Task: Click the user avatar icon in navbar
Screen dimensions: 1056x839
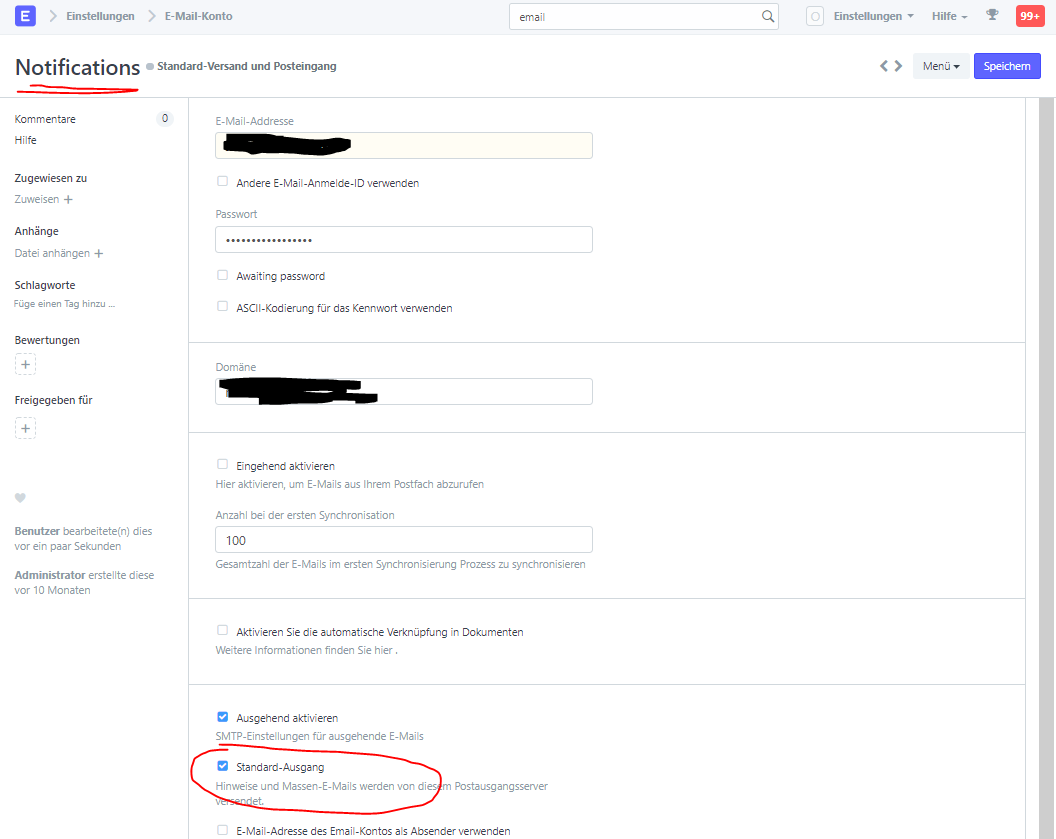Action: [x=814, y=16]
